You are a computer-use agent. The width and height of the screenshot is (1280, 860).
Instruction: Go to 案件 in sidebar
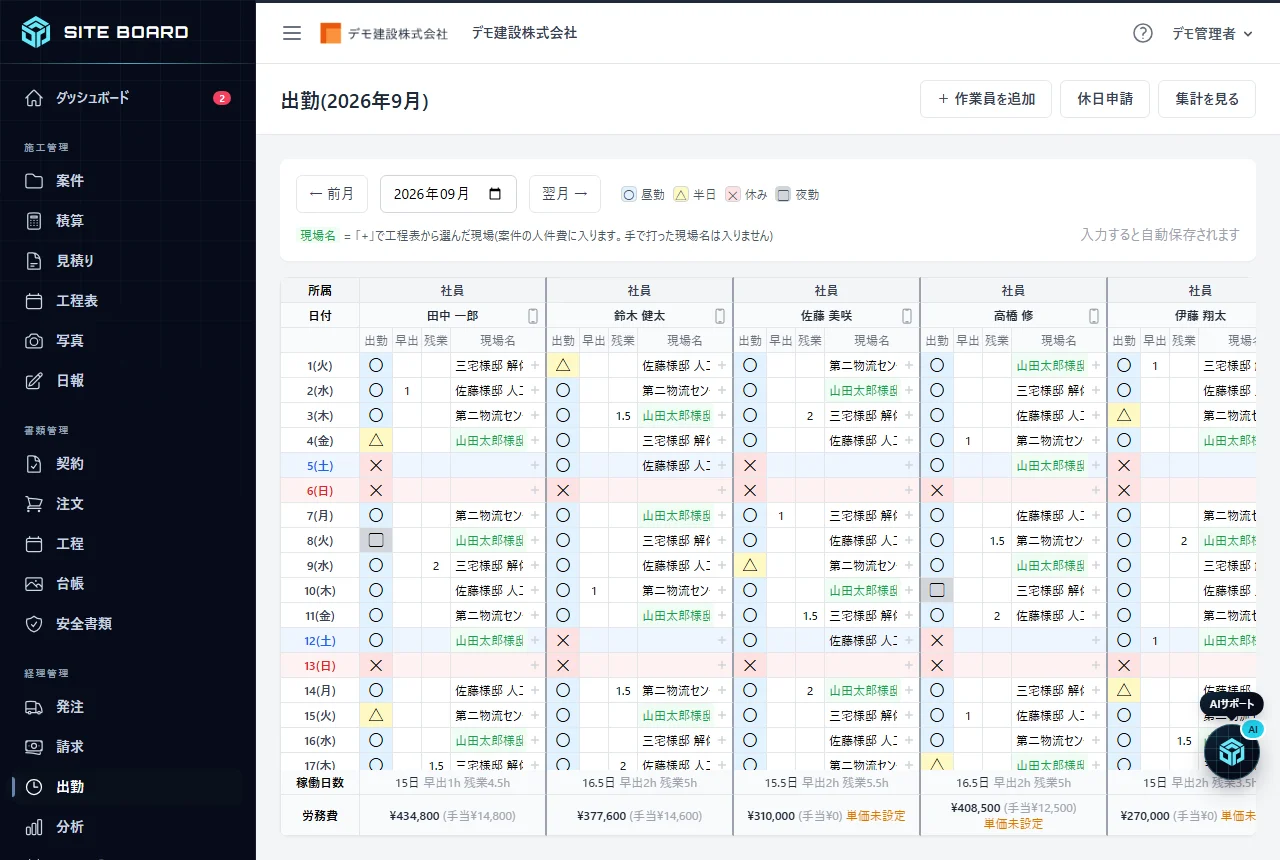click(x=128, y=181)
